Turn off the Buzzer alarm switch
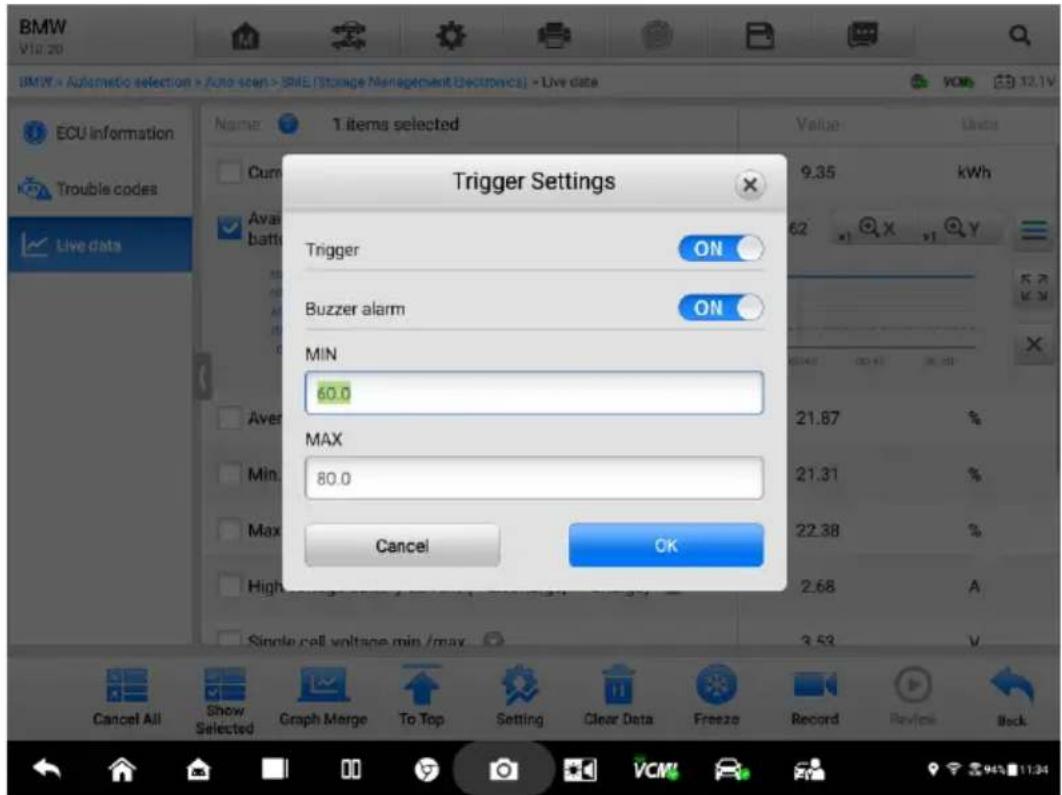 [721, 308]
